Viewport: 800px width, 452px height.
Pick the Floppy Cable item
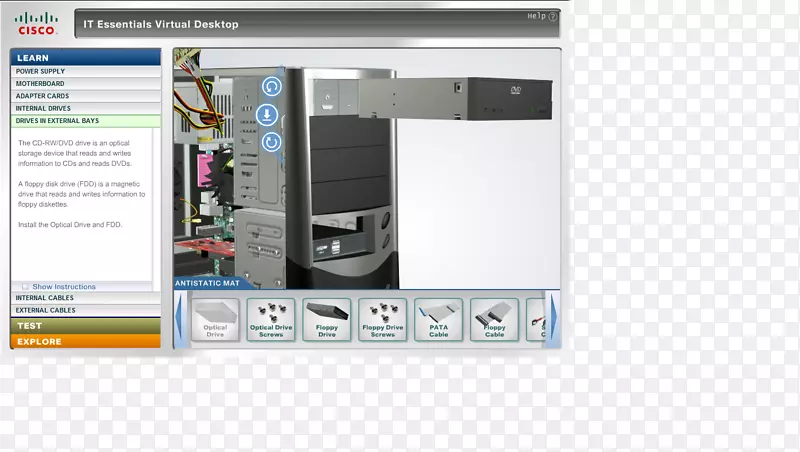point(495,319)
